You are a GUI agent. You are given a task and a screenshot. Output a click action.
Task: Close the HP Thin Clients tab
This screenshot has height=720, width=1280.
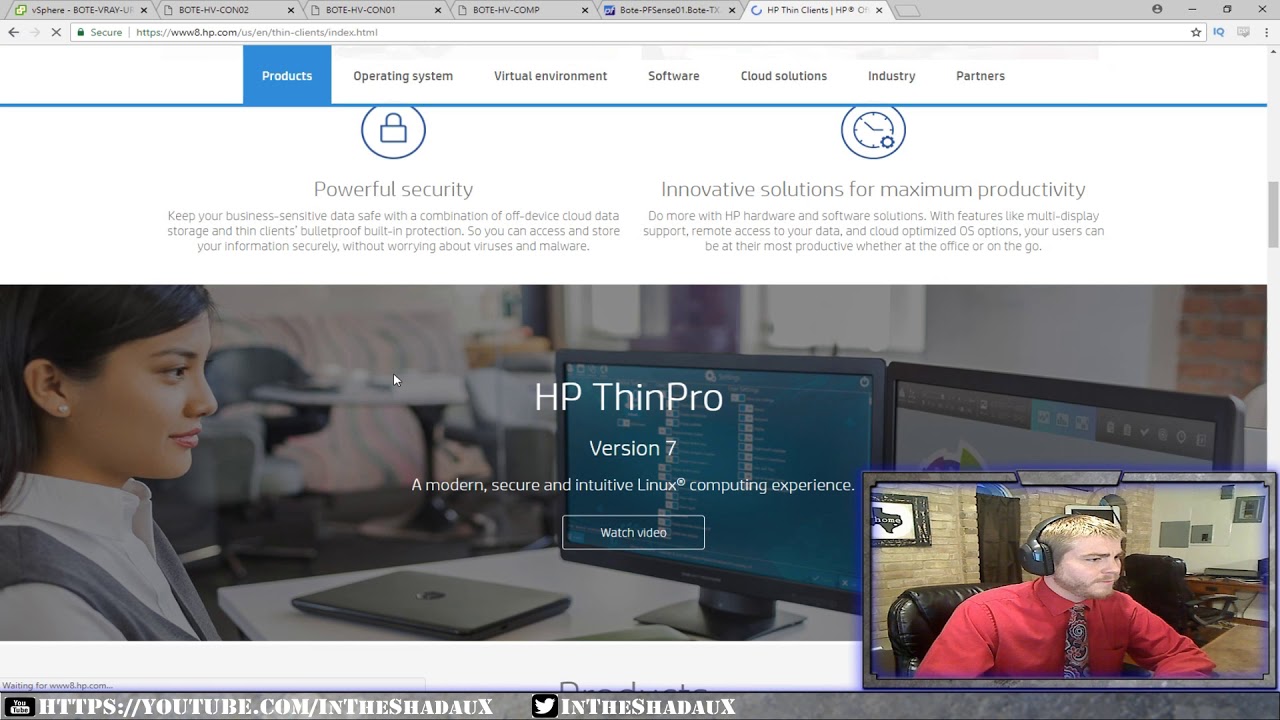879,10
